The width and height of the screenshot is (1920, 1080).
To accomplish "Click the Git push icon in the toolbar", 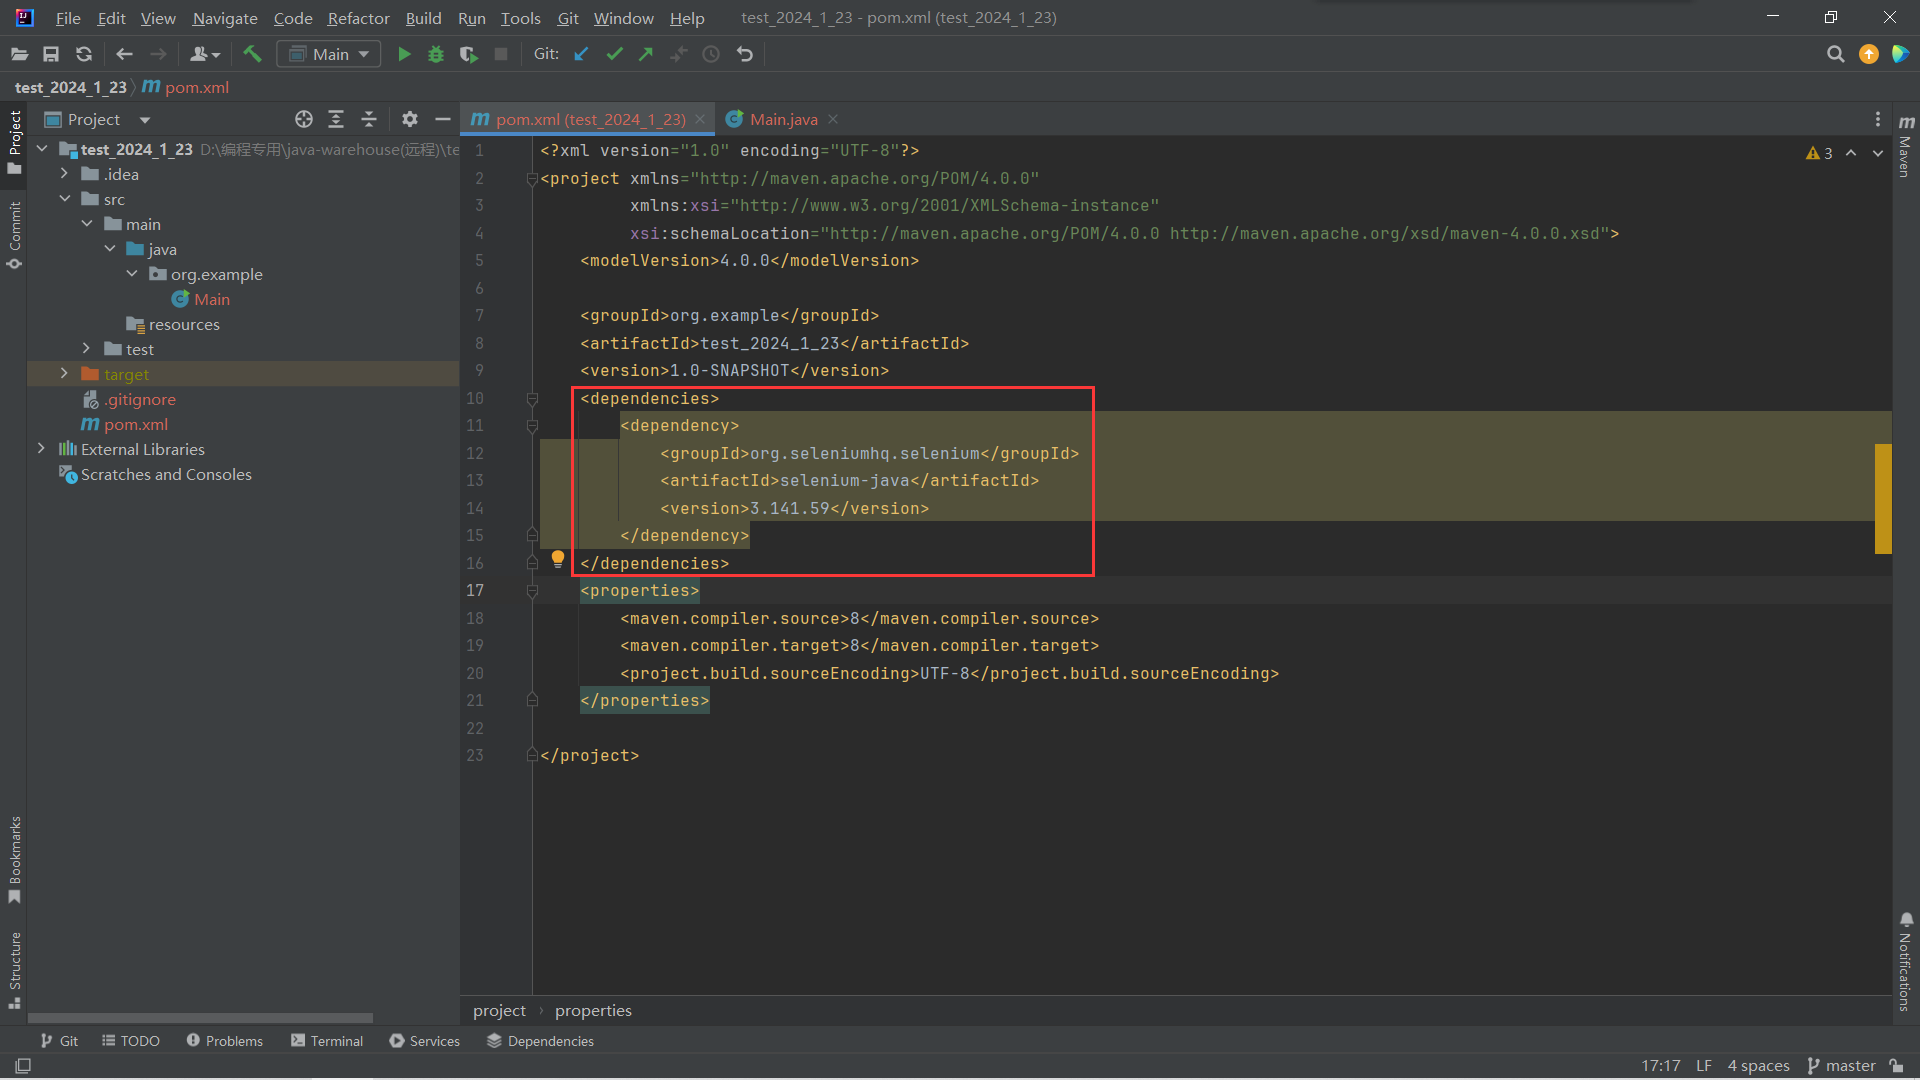I will click(x=646, y=54).
